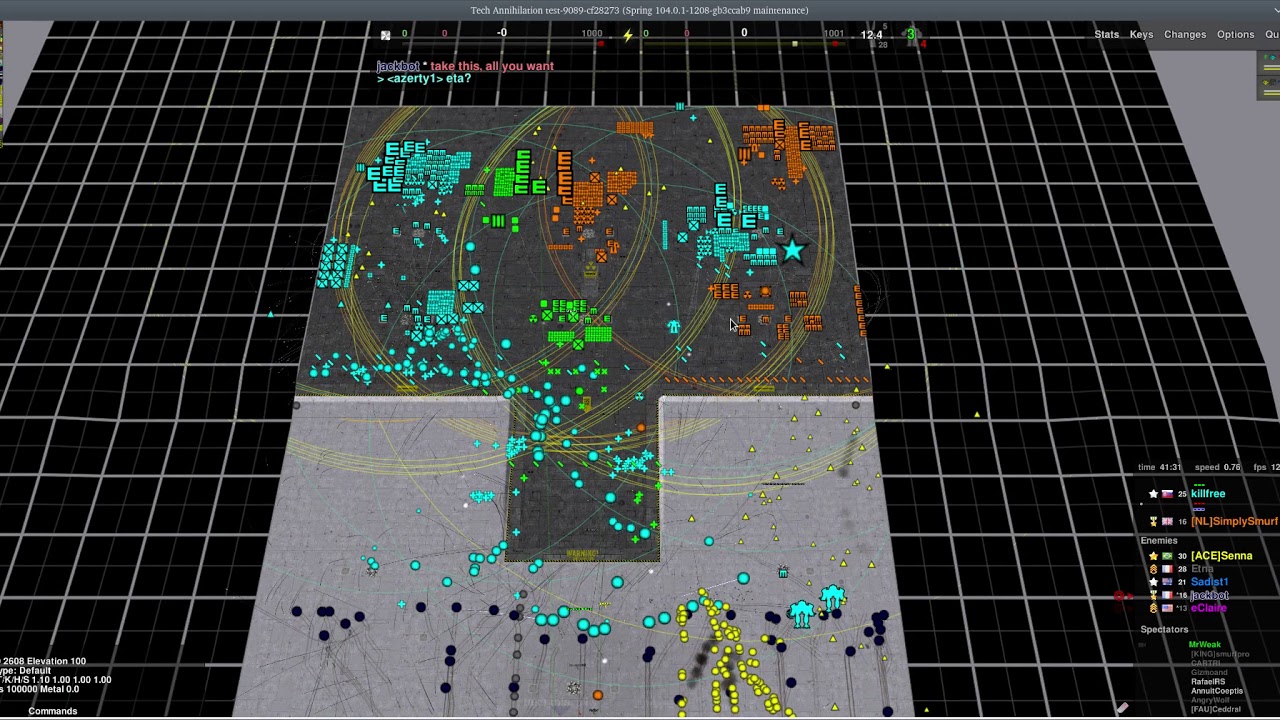Select enemy player jackbot
The width and height of the screenshot is (1280, 720).
[1209, 595]
